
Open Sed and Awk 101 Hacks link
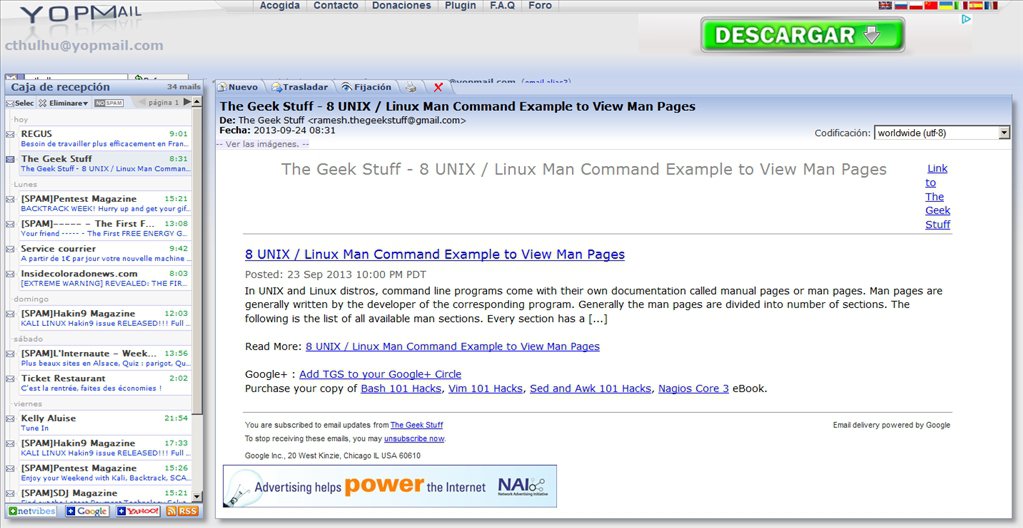coord(590,389)
